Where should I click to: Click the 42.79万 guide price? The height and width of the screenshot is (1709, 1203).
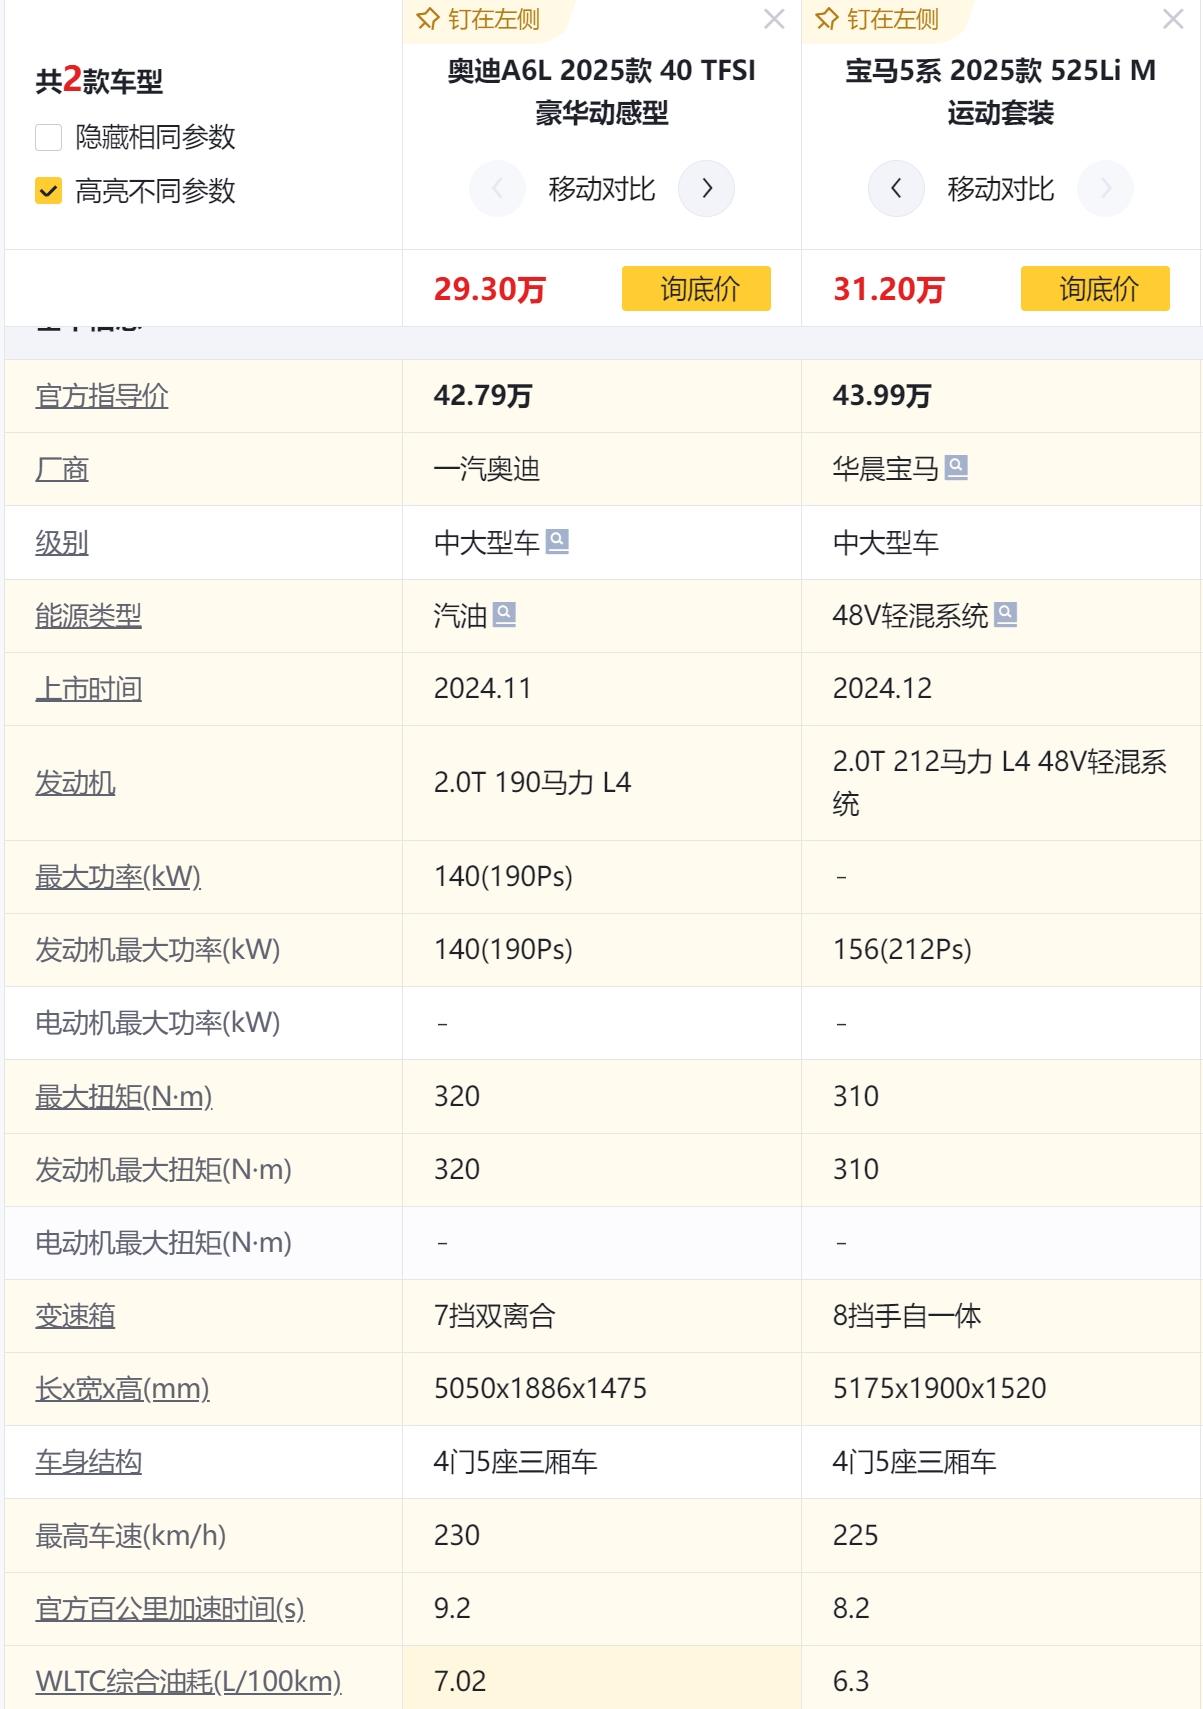483,396
